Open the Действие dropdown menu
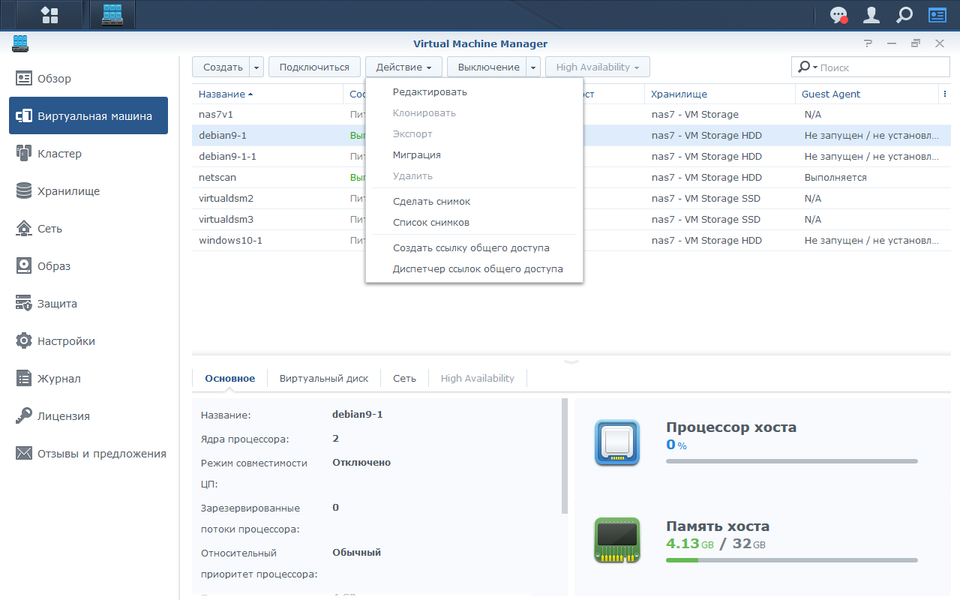Image resolution: width=960 pixels, height=600 pixels. point(403,67)
